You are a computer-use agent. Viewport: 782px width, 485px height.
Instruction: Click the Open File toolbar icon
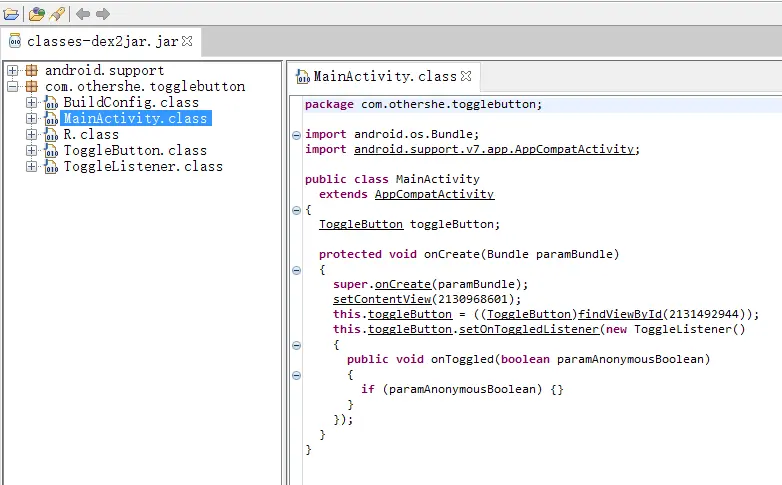11,14
